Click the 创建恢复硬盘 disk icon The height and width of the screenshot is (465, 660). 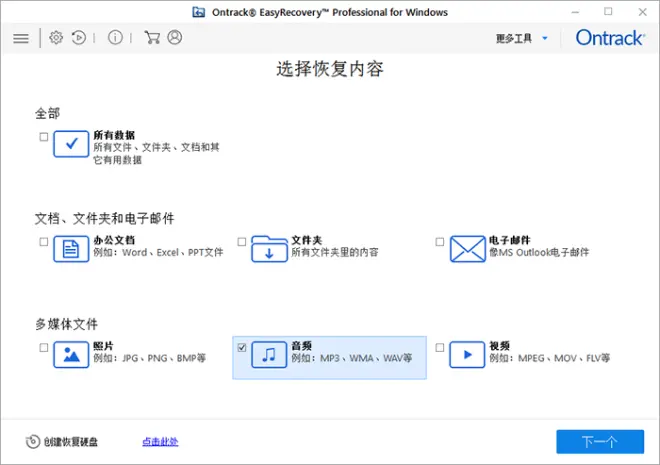(33, 441)
